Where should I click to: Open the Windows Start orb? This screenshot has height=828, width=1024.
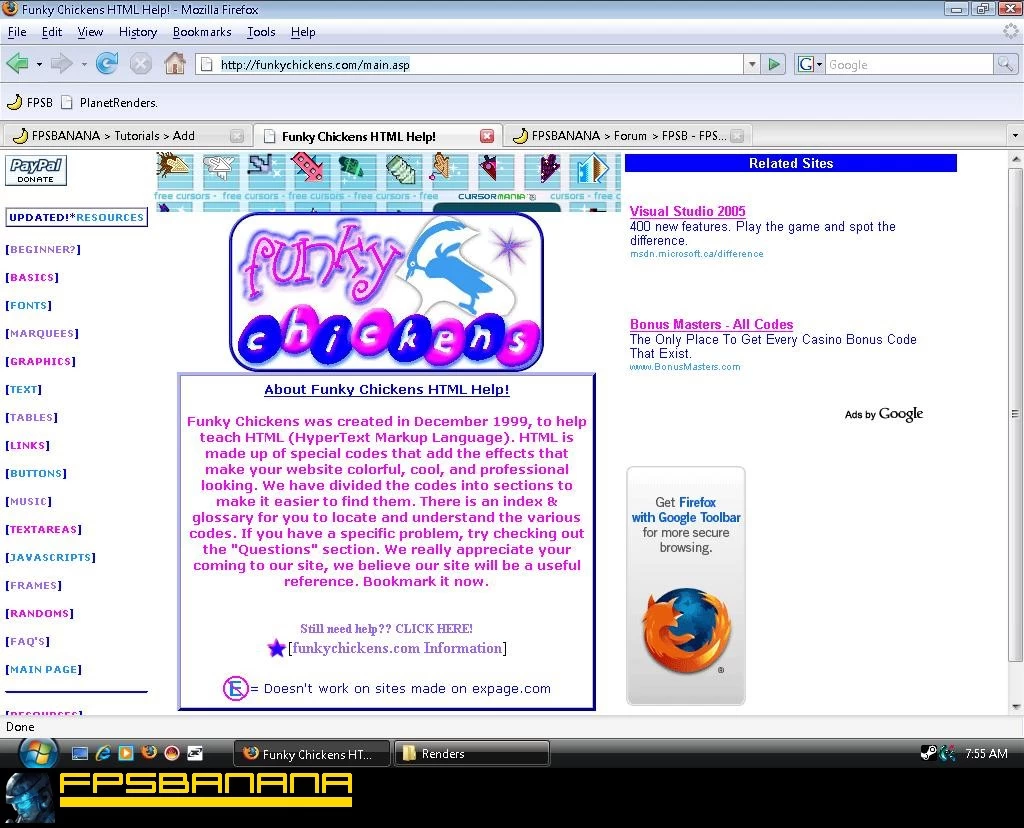coord(38,753)
